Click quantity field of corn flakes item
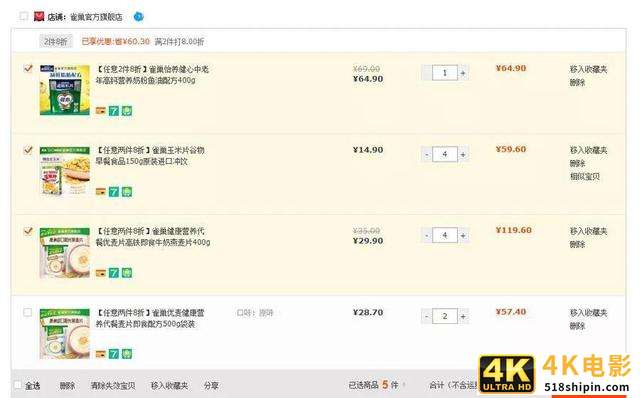The width and height of the screenshot is (640, 398). 445,154
